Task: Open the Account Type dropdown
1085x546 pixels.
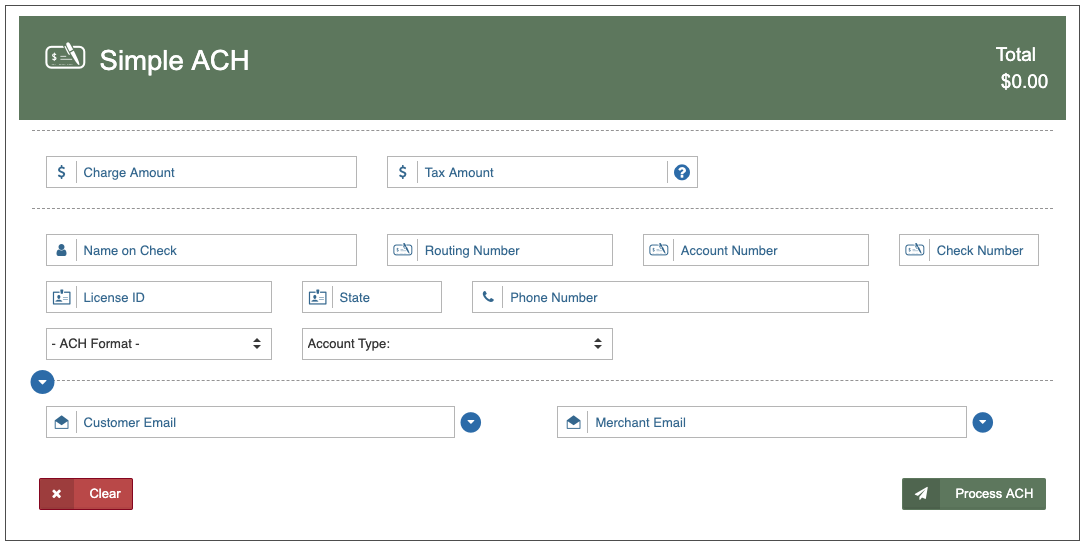Action: point(456,344)
